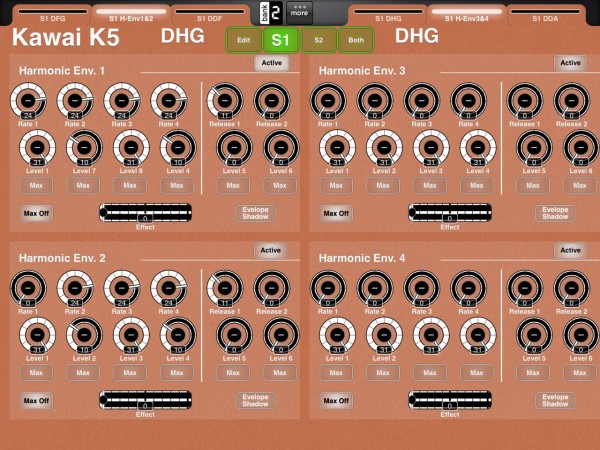
Task: Click the Rate 2 knob in Harmonic Env. 3
Action: click(x=375, y=101)
